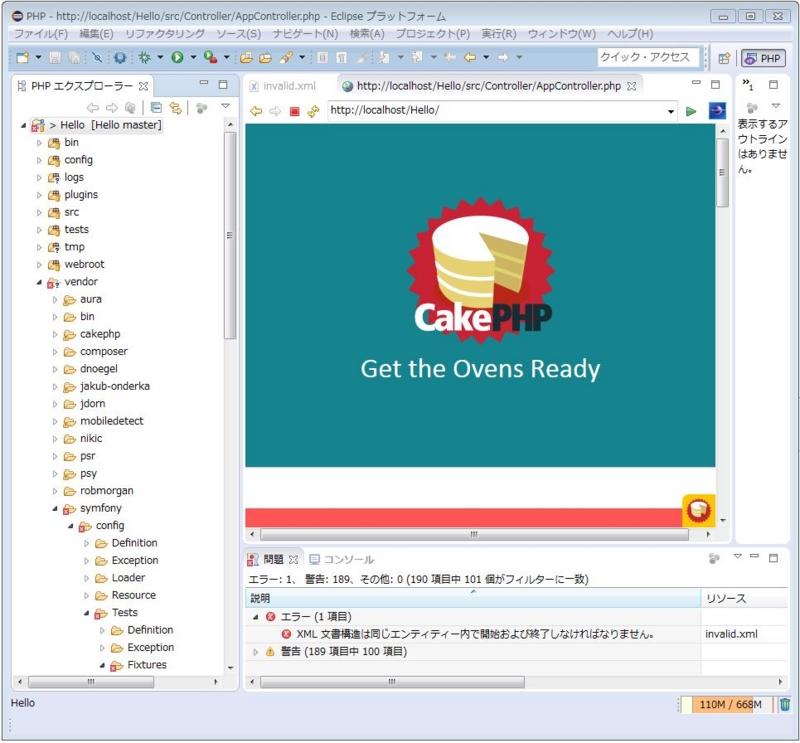The image size is (800, 743).
Task: Expand the cakephp folder node
Action: (55, 335)
